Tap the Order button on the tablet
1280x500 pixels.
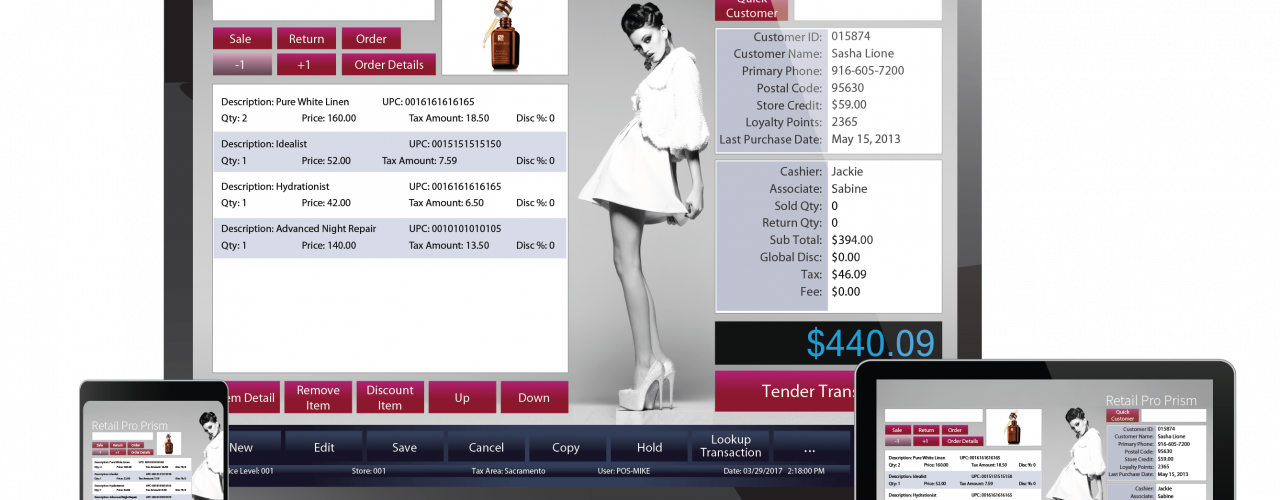(955, 430)
